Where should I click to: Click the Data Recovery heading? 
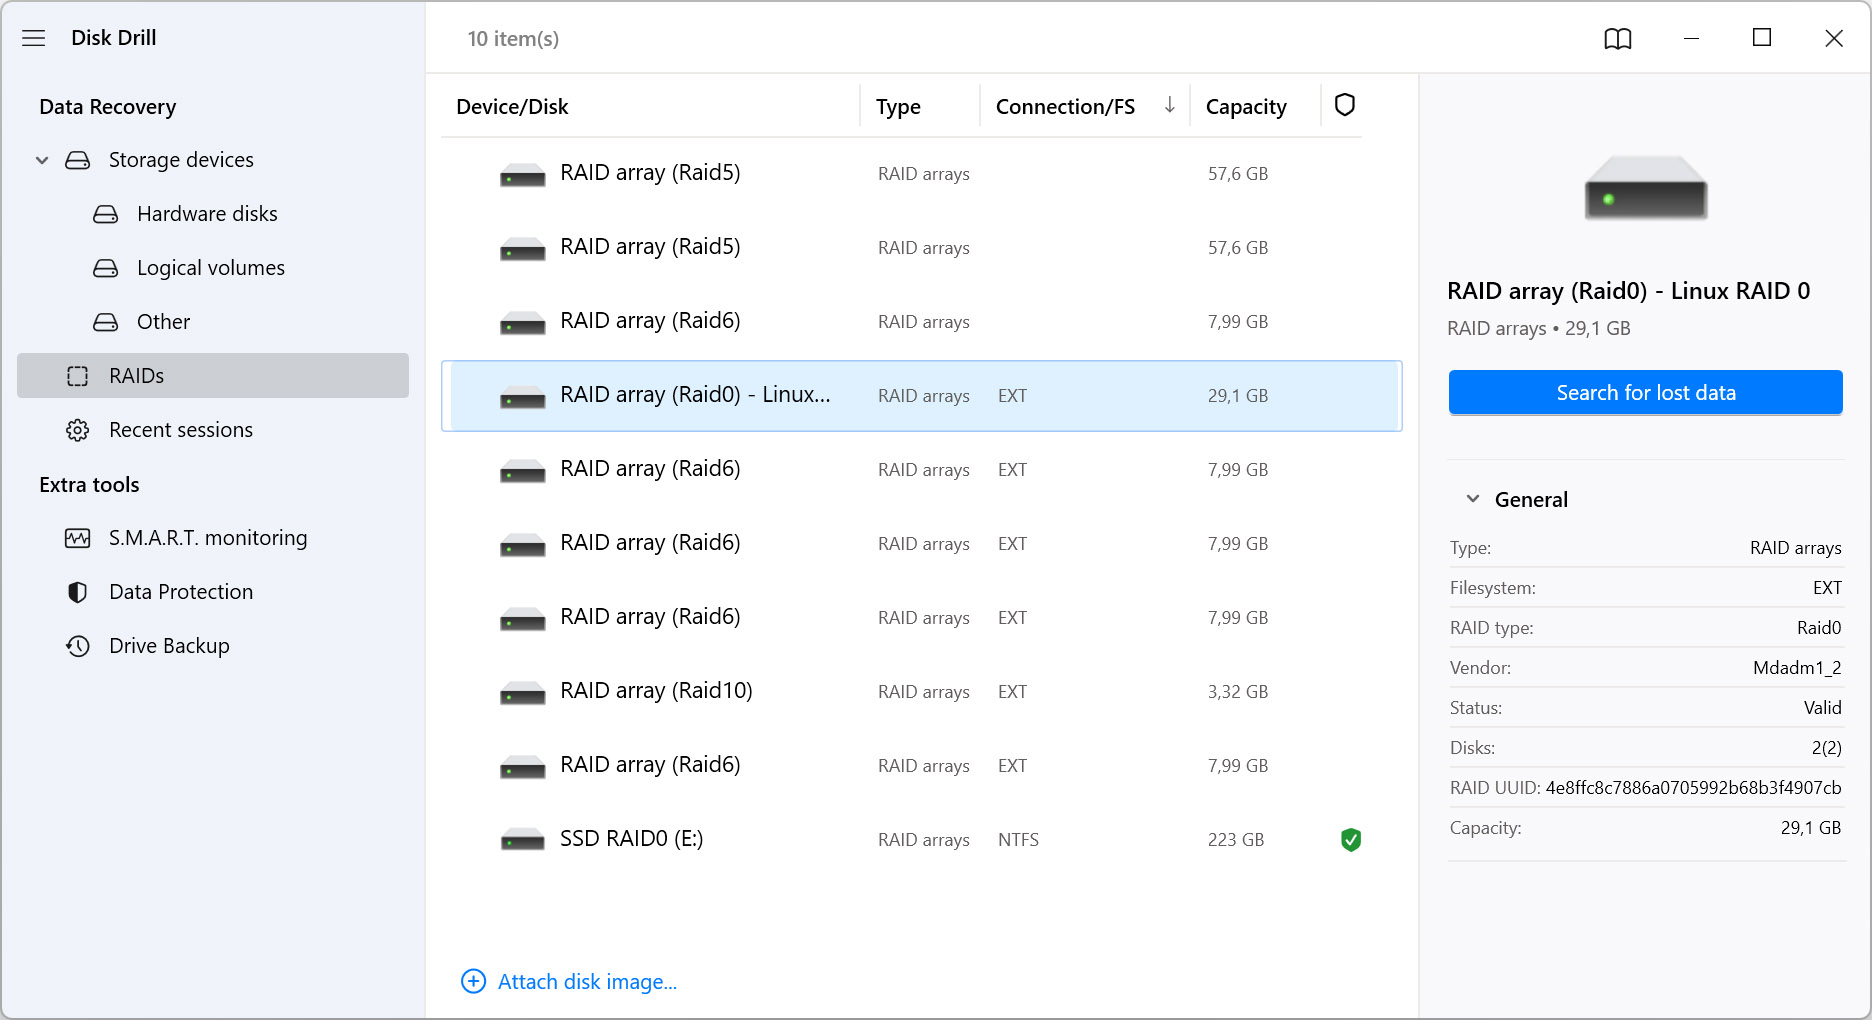[x=107, y=107]
